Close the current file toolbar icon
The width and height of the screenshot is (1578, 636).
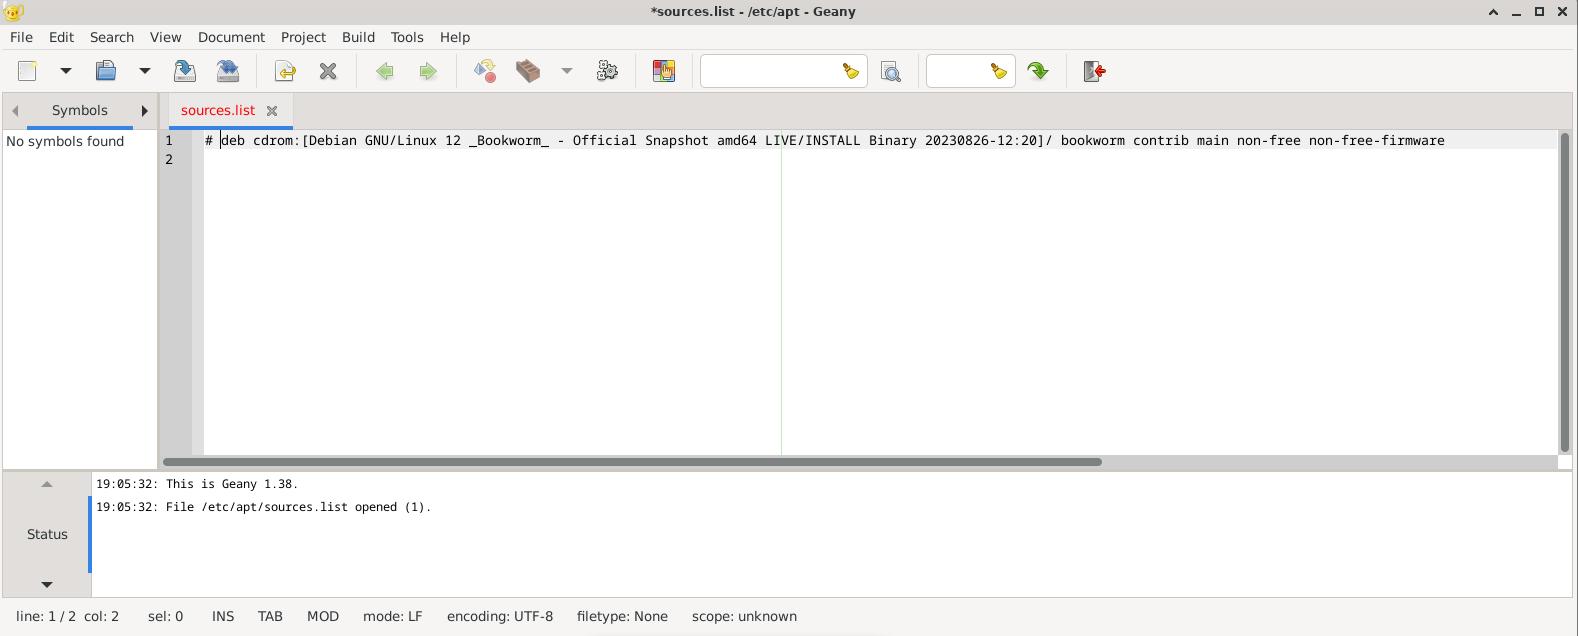pos(328,71)
